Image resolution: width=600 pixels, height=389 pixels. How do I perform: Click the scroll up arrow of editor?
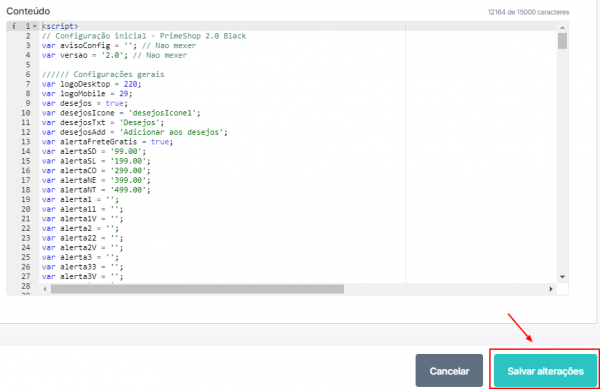pos(562,28)
